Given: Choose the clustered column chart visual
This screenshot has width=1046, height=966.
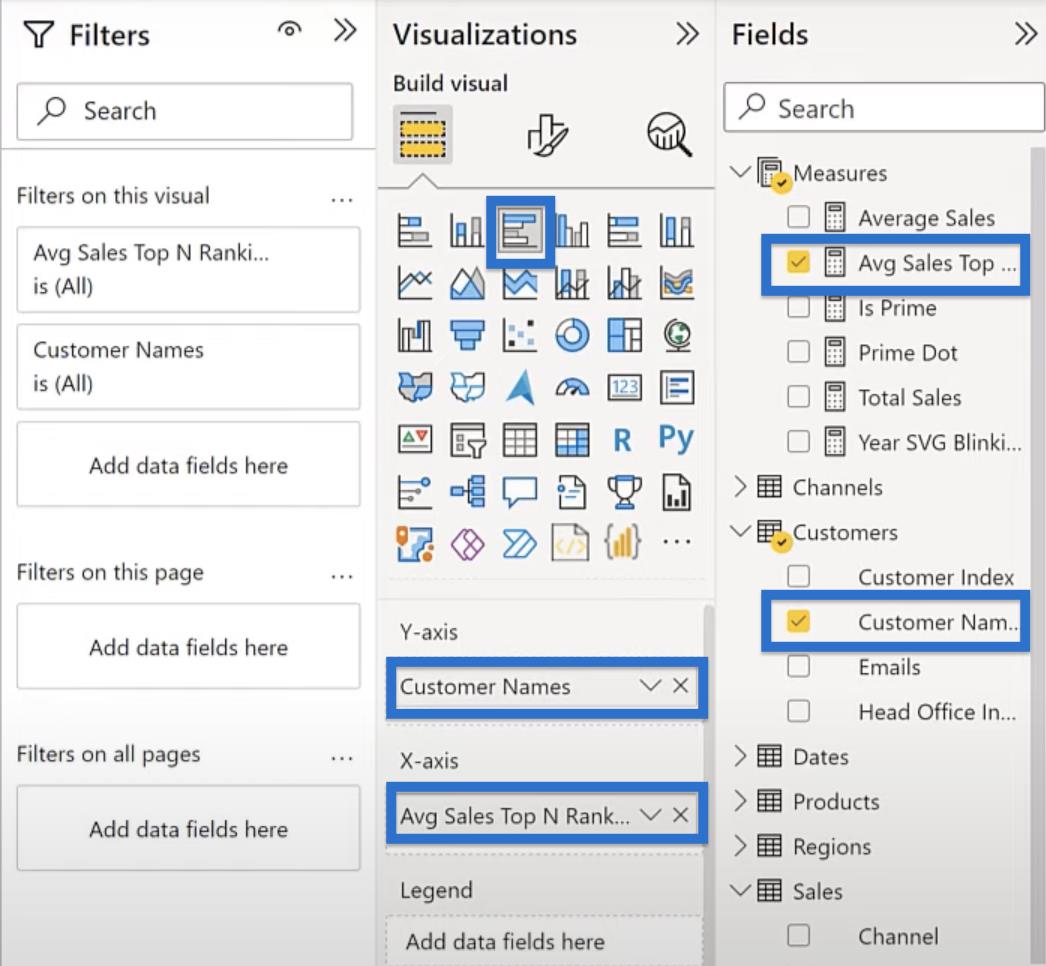Looking at the screenshot, I should point(572,231).
